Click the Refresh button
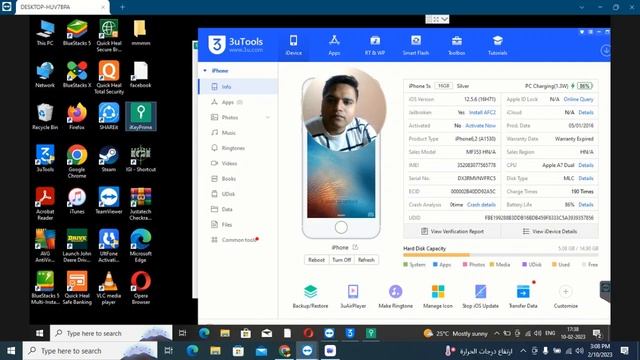This screenshot has width=640, height=360. 366,260
